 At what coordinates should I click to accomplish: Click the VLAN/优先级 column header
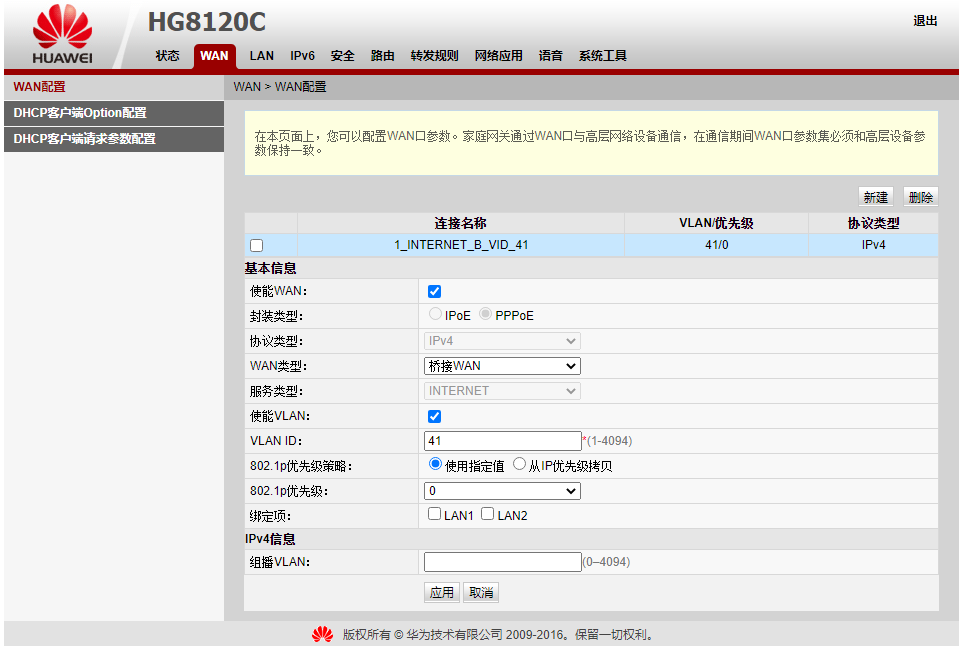[x=716, y=223]
